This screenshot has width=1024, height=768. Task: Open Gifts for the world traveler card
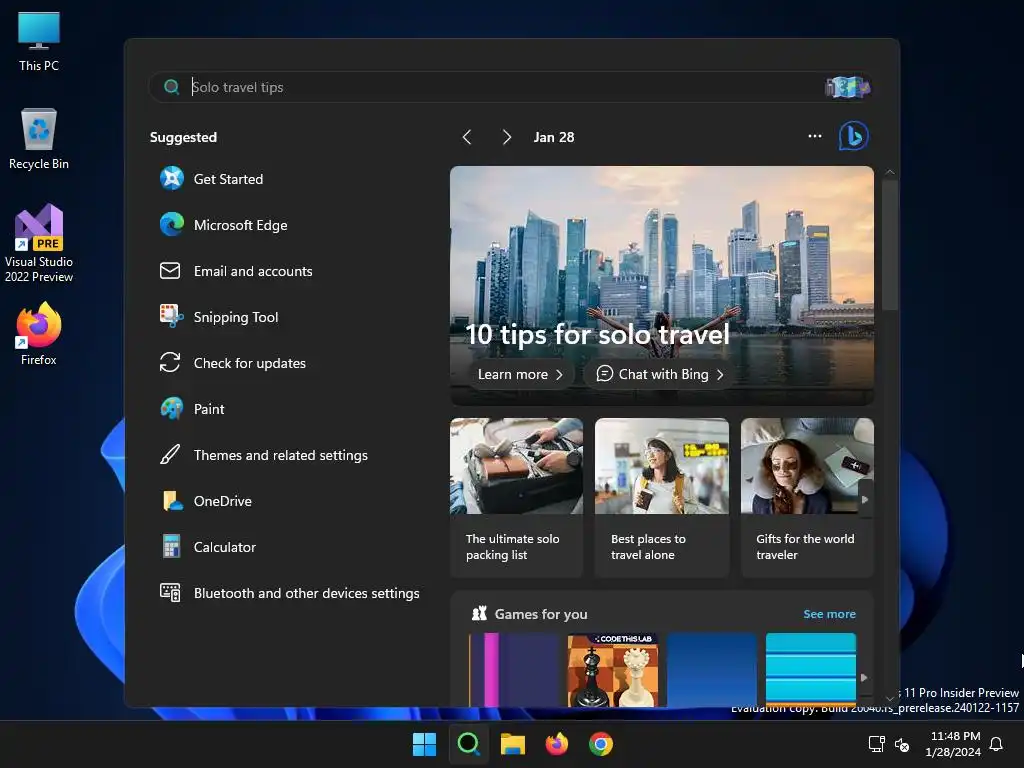coord(807,498)
